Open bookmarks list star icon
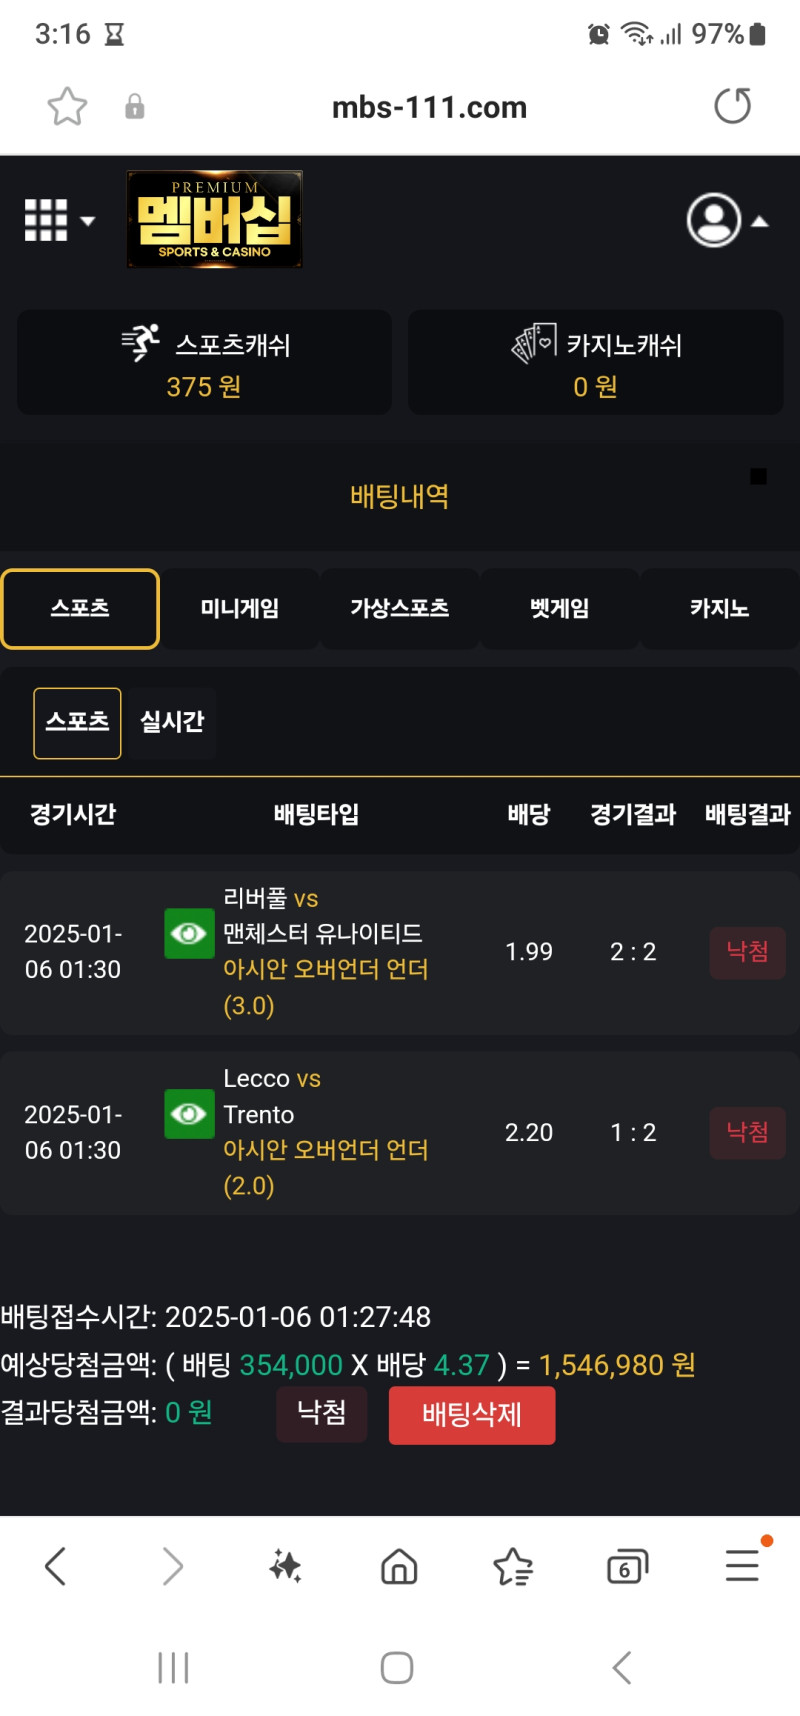Image resolution: width=800 pixels, height=1716 pixels. [x=513, y=1566]
